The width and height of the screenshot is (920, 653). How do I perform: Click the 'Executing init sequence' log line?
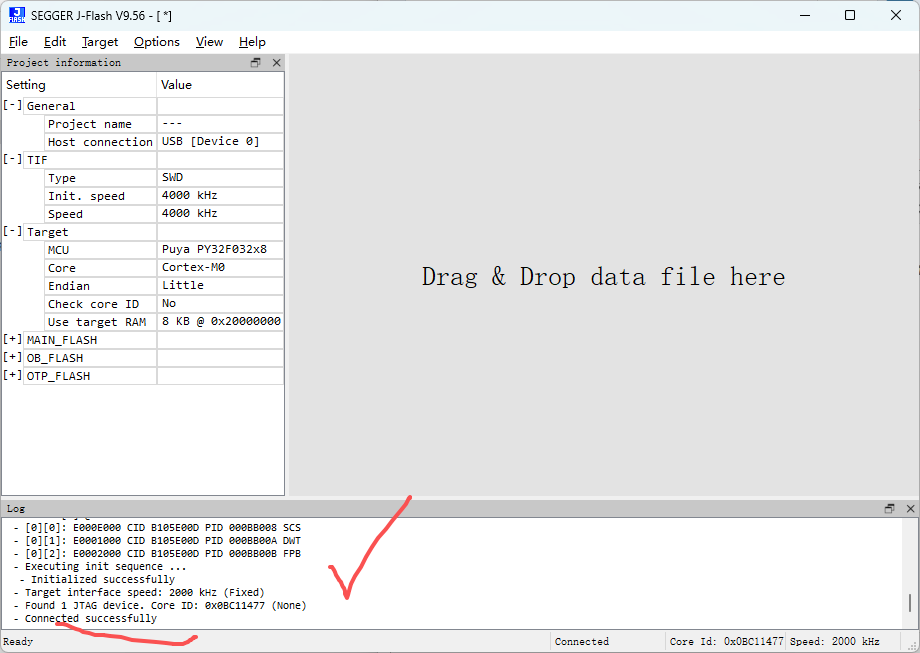click(x=100, y=567)
